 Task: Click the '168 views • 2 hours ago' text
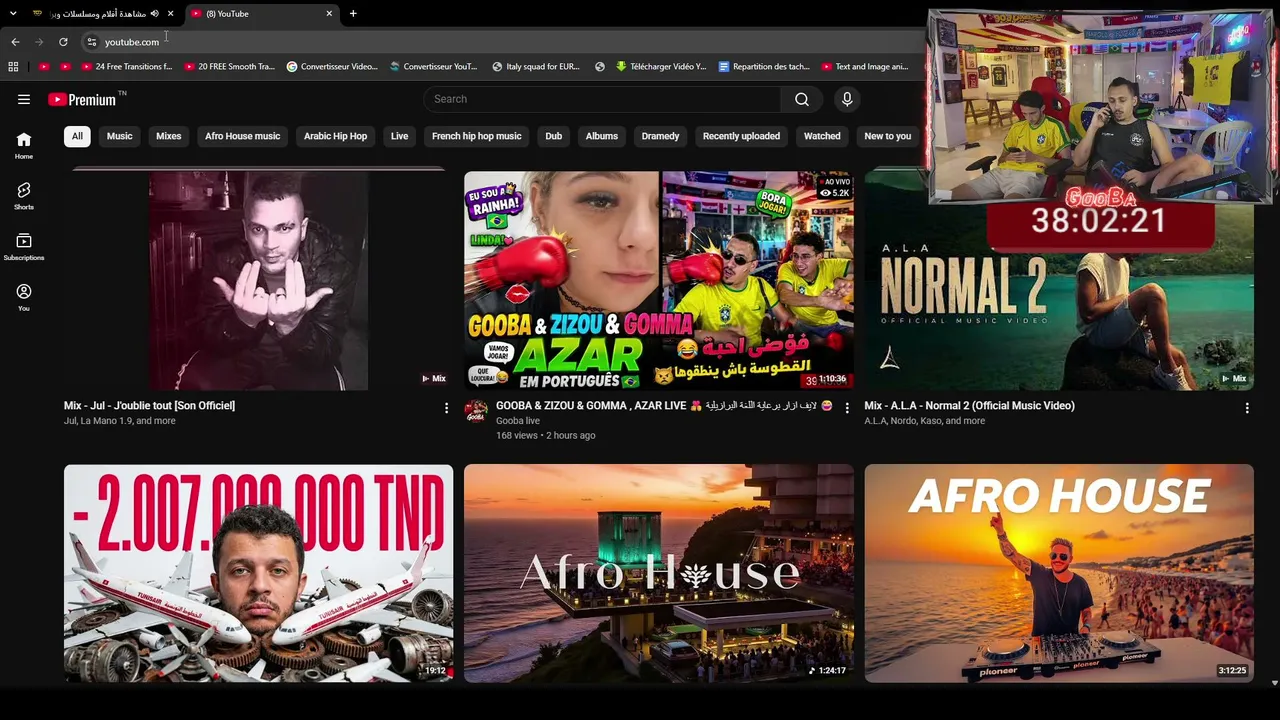tap(545, 435)
